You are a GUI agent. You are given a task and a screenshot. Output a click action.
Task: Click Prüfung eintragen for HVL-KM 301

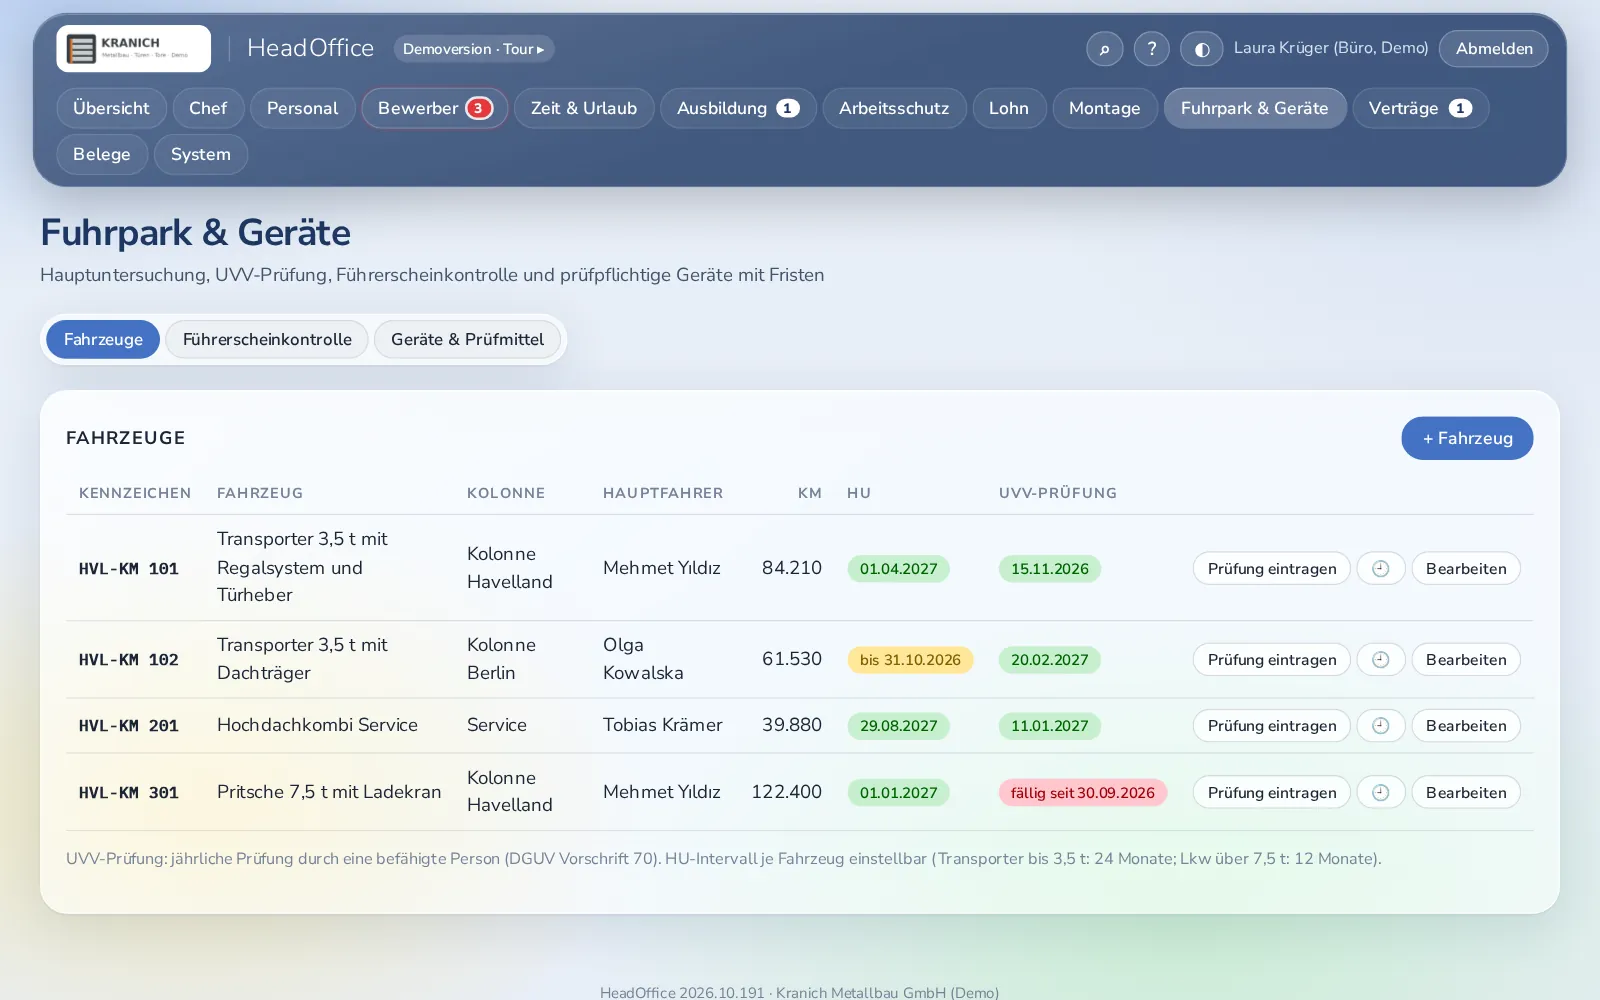[x=1271, y=792]
